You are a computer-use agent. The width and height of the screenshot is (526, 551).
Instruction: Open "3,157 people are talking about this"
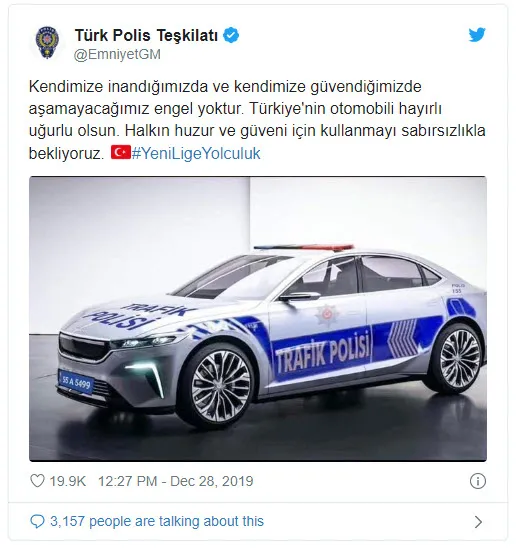click(157, 521)
